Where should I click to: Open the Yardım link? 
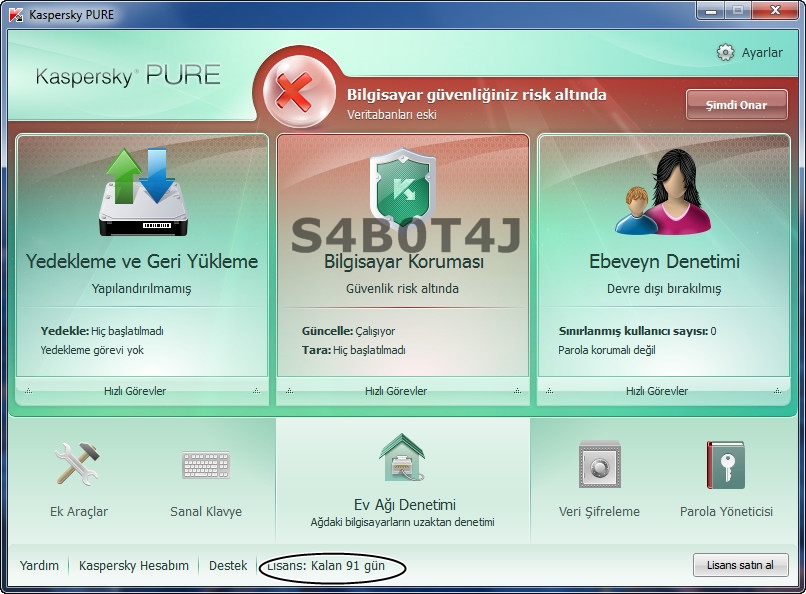(39, 566)
